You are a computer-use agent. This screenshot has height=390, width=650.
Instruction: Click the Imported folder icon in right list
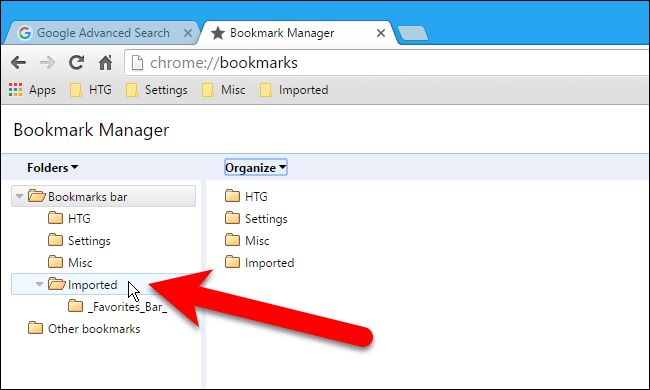tap(233, 262)
